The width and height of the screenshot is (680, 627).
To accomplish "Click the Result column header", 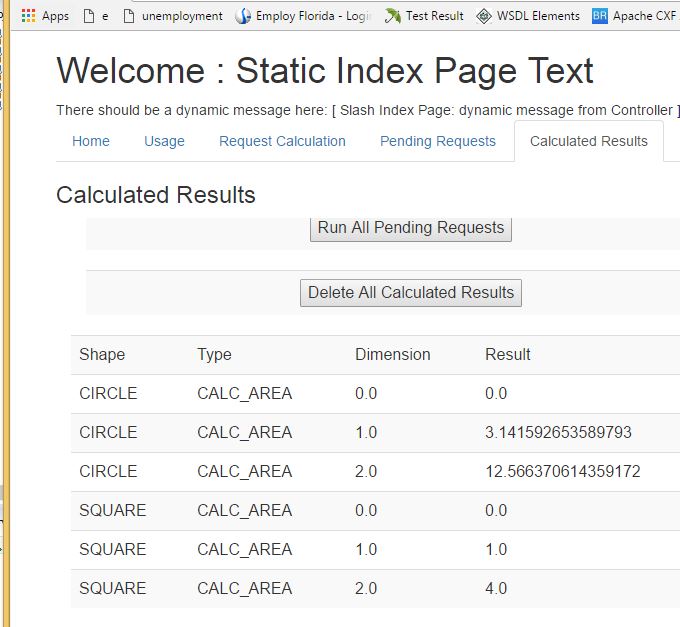I will tap(508, 354).
